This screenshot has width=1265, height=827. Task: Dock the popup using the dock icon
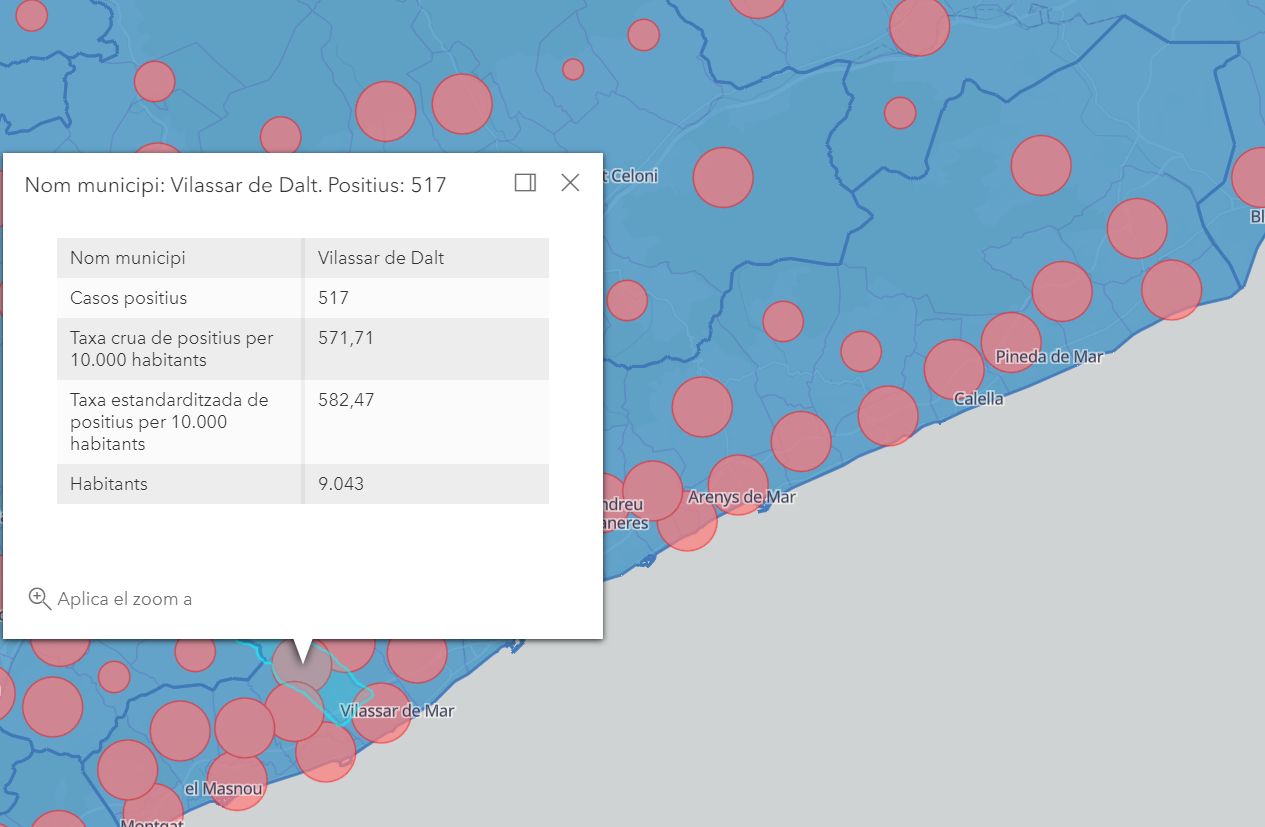tap(525, 182)
